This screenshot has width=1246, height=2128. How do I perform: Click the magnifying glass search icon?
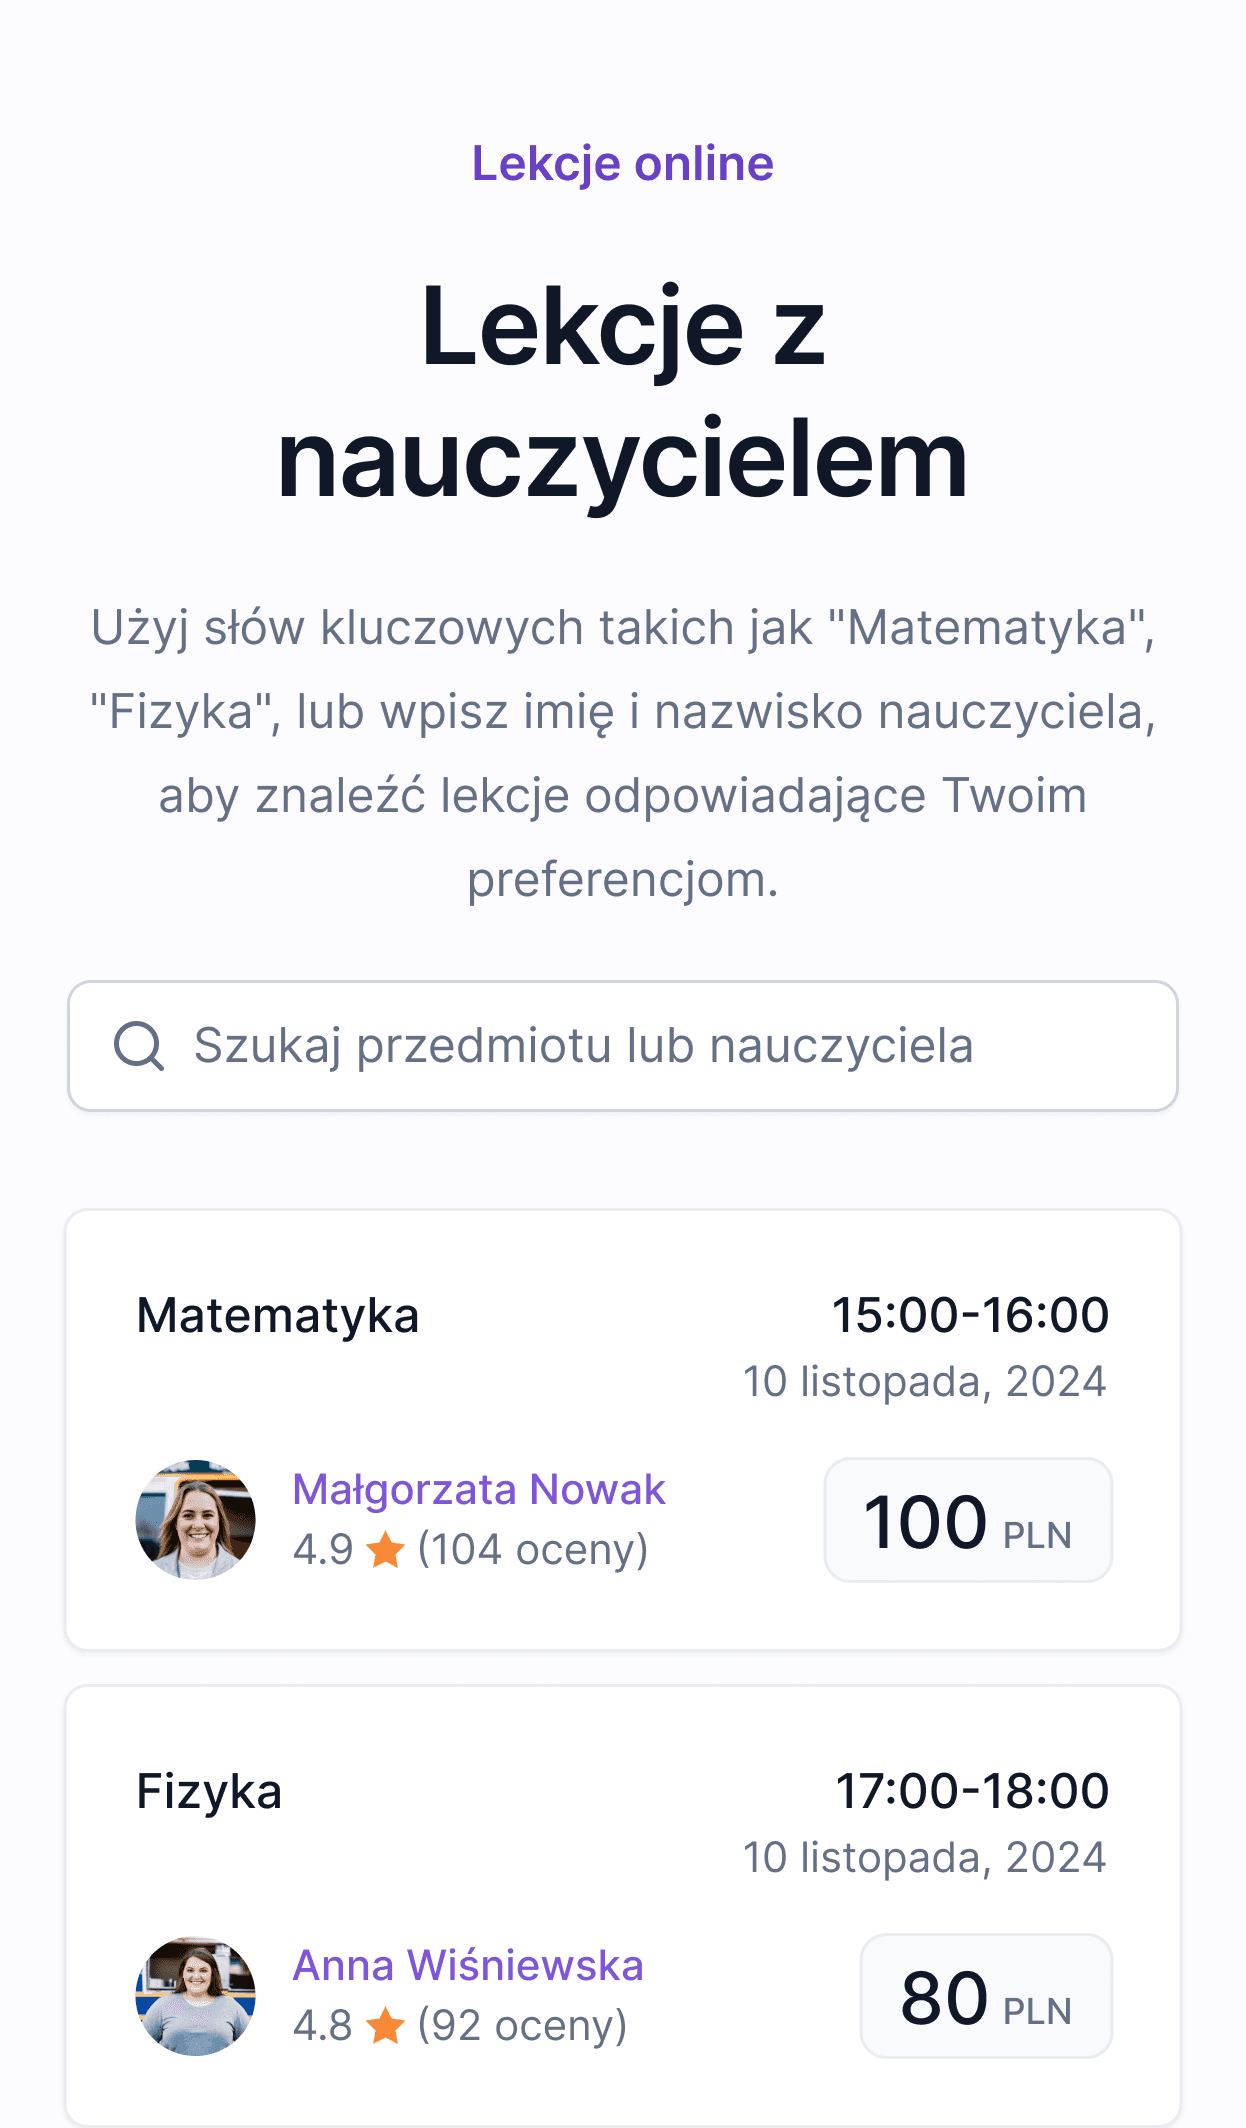(139, 1046)
